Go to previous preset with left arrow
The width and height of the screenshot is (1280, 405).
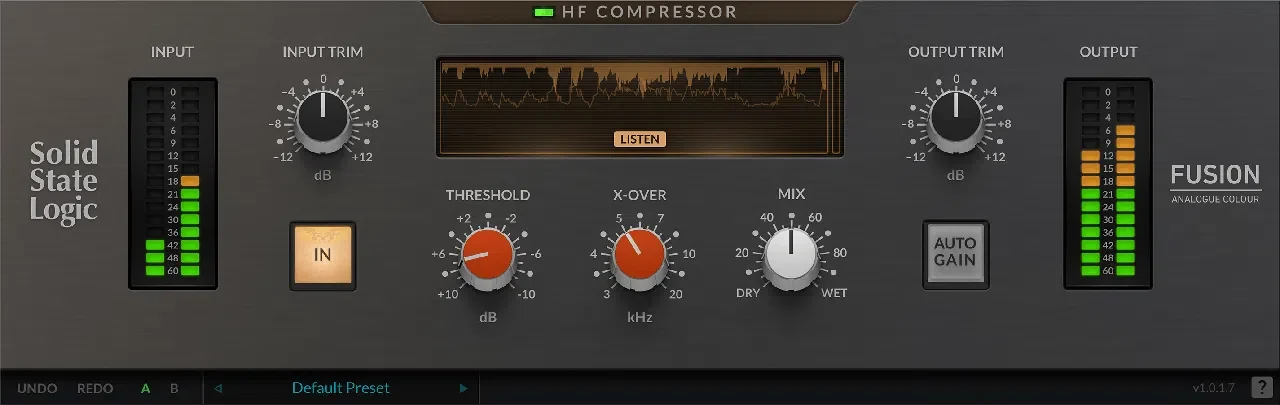[218, 388]
